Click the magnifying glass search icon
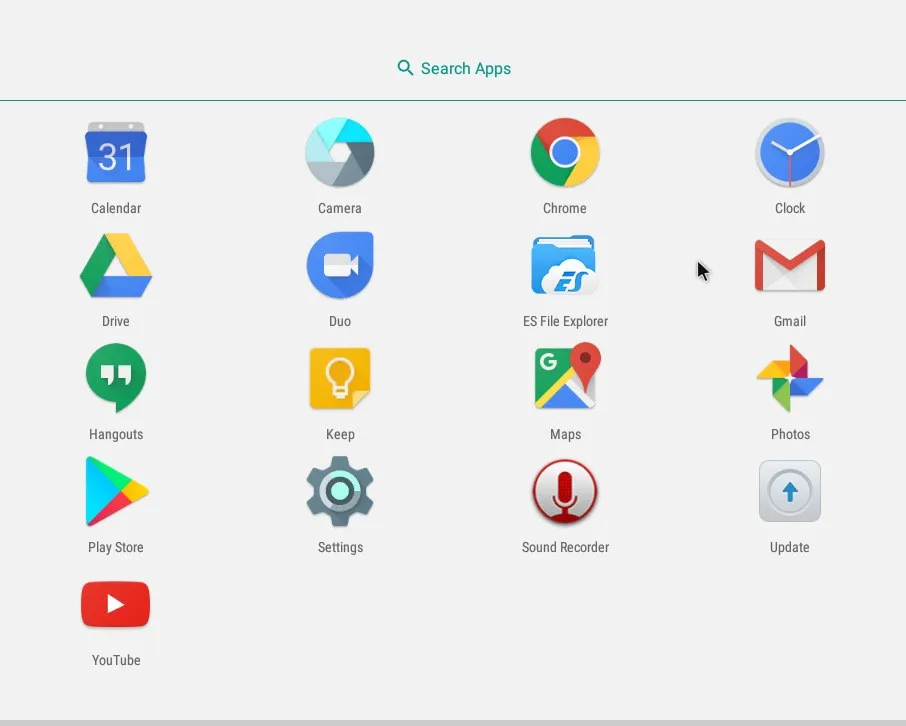The height and width of the screenshot is (726, 906). click(406, 68)
